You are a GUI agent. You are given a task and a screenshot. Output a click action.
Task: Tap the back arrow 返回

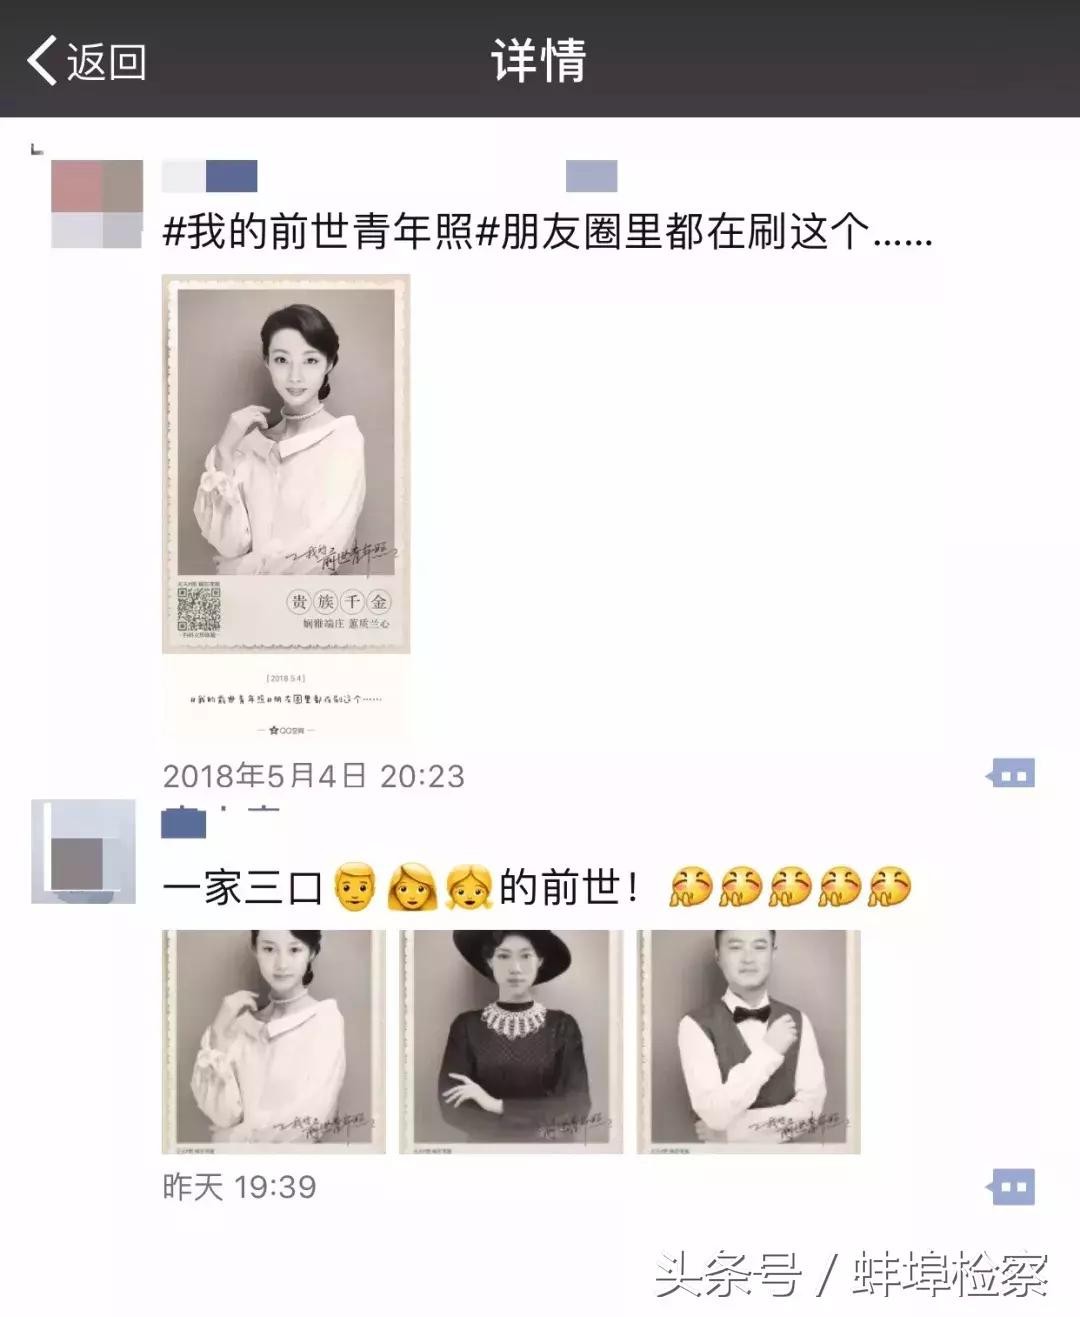click(86, 61)
